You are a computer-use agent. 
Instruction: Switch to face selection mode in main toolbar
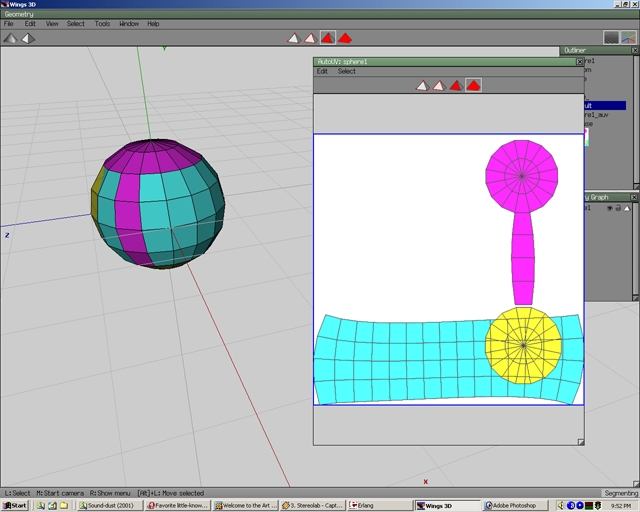pyautogui.click(x=328, y=38)
